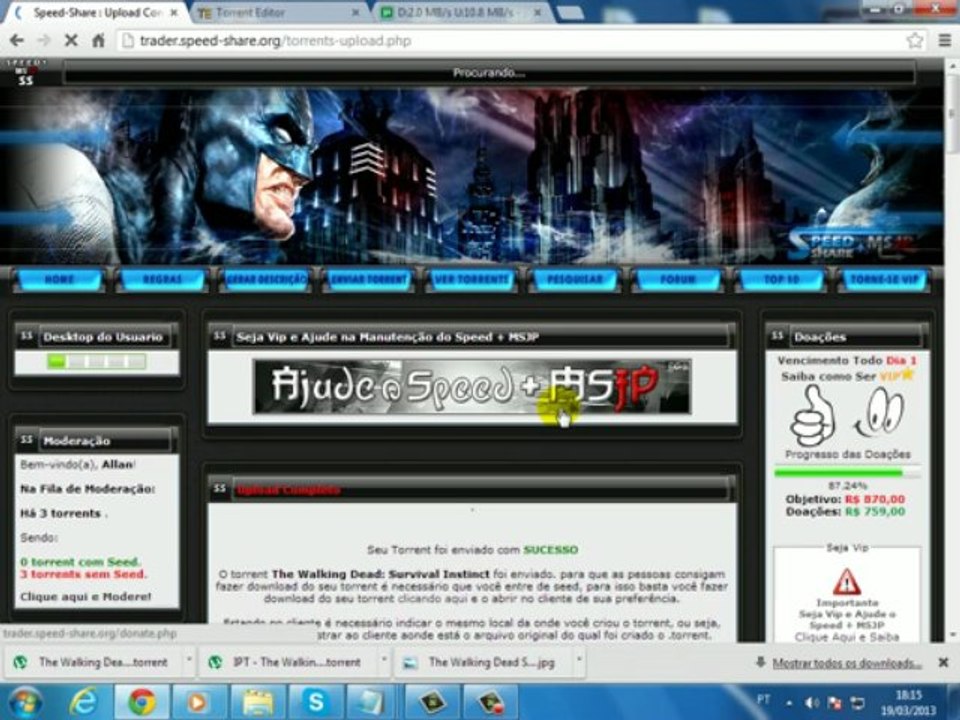Open The Walking Dead S...jpg download item

click(x=482, y=662)
